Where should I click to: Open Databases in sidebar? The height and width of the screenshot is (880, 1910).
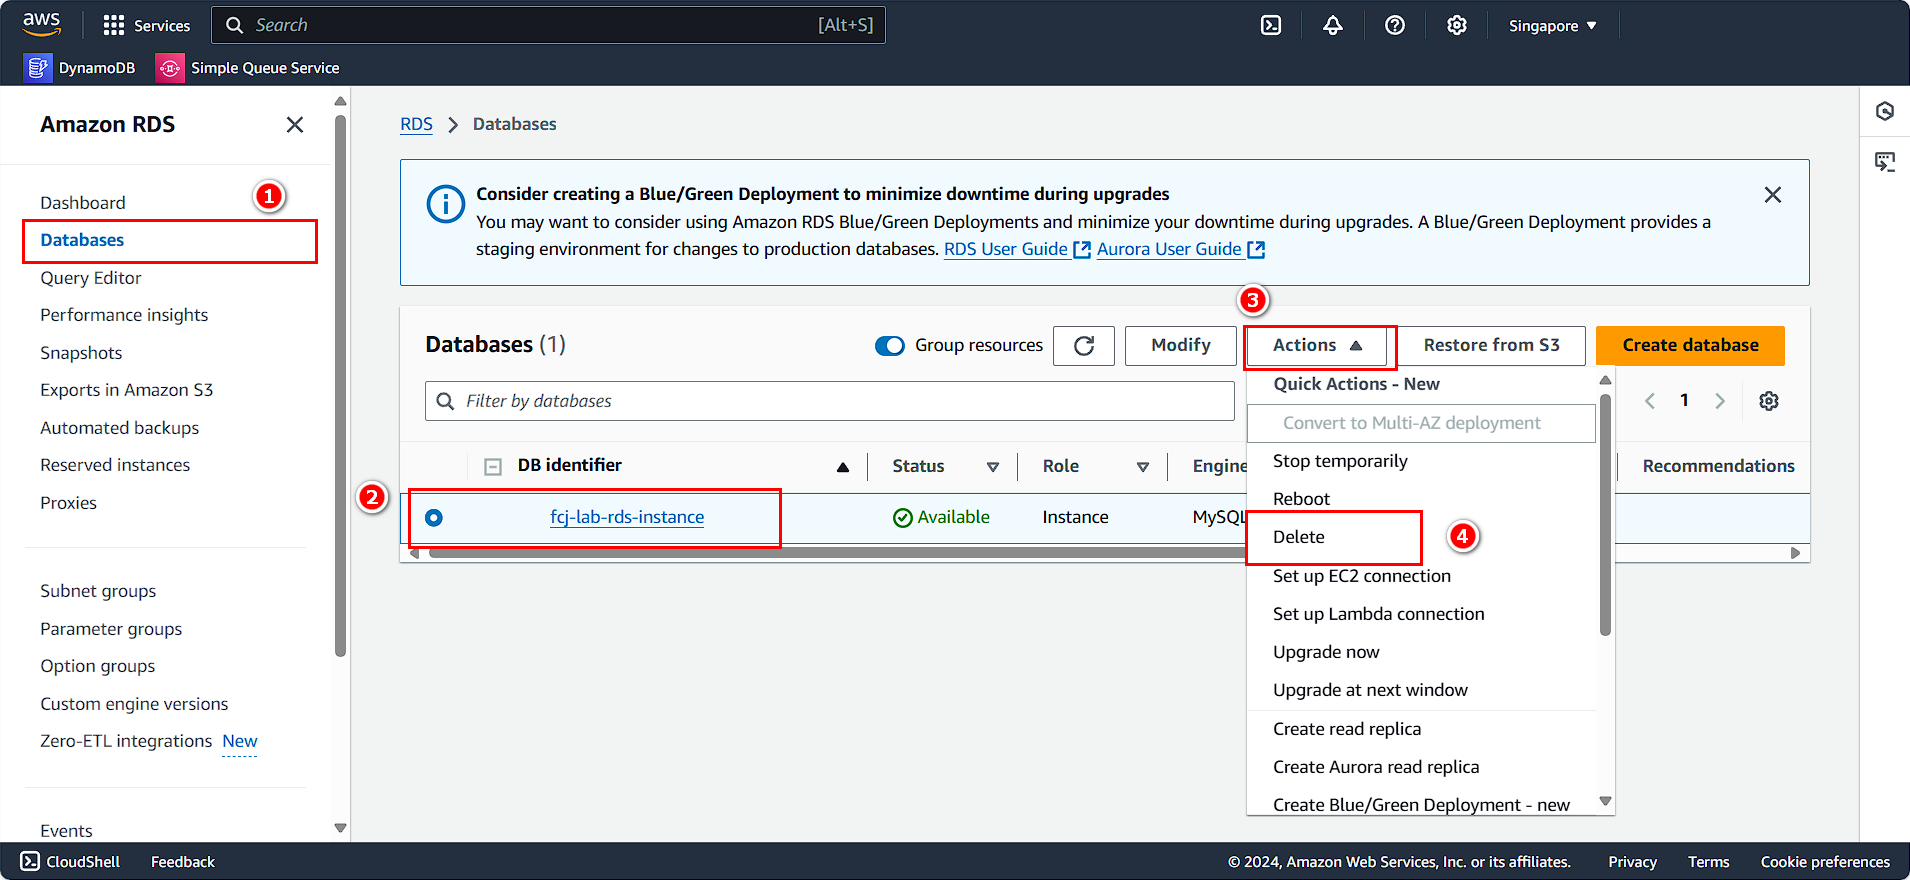(x=82, y=240)
